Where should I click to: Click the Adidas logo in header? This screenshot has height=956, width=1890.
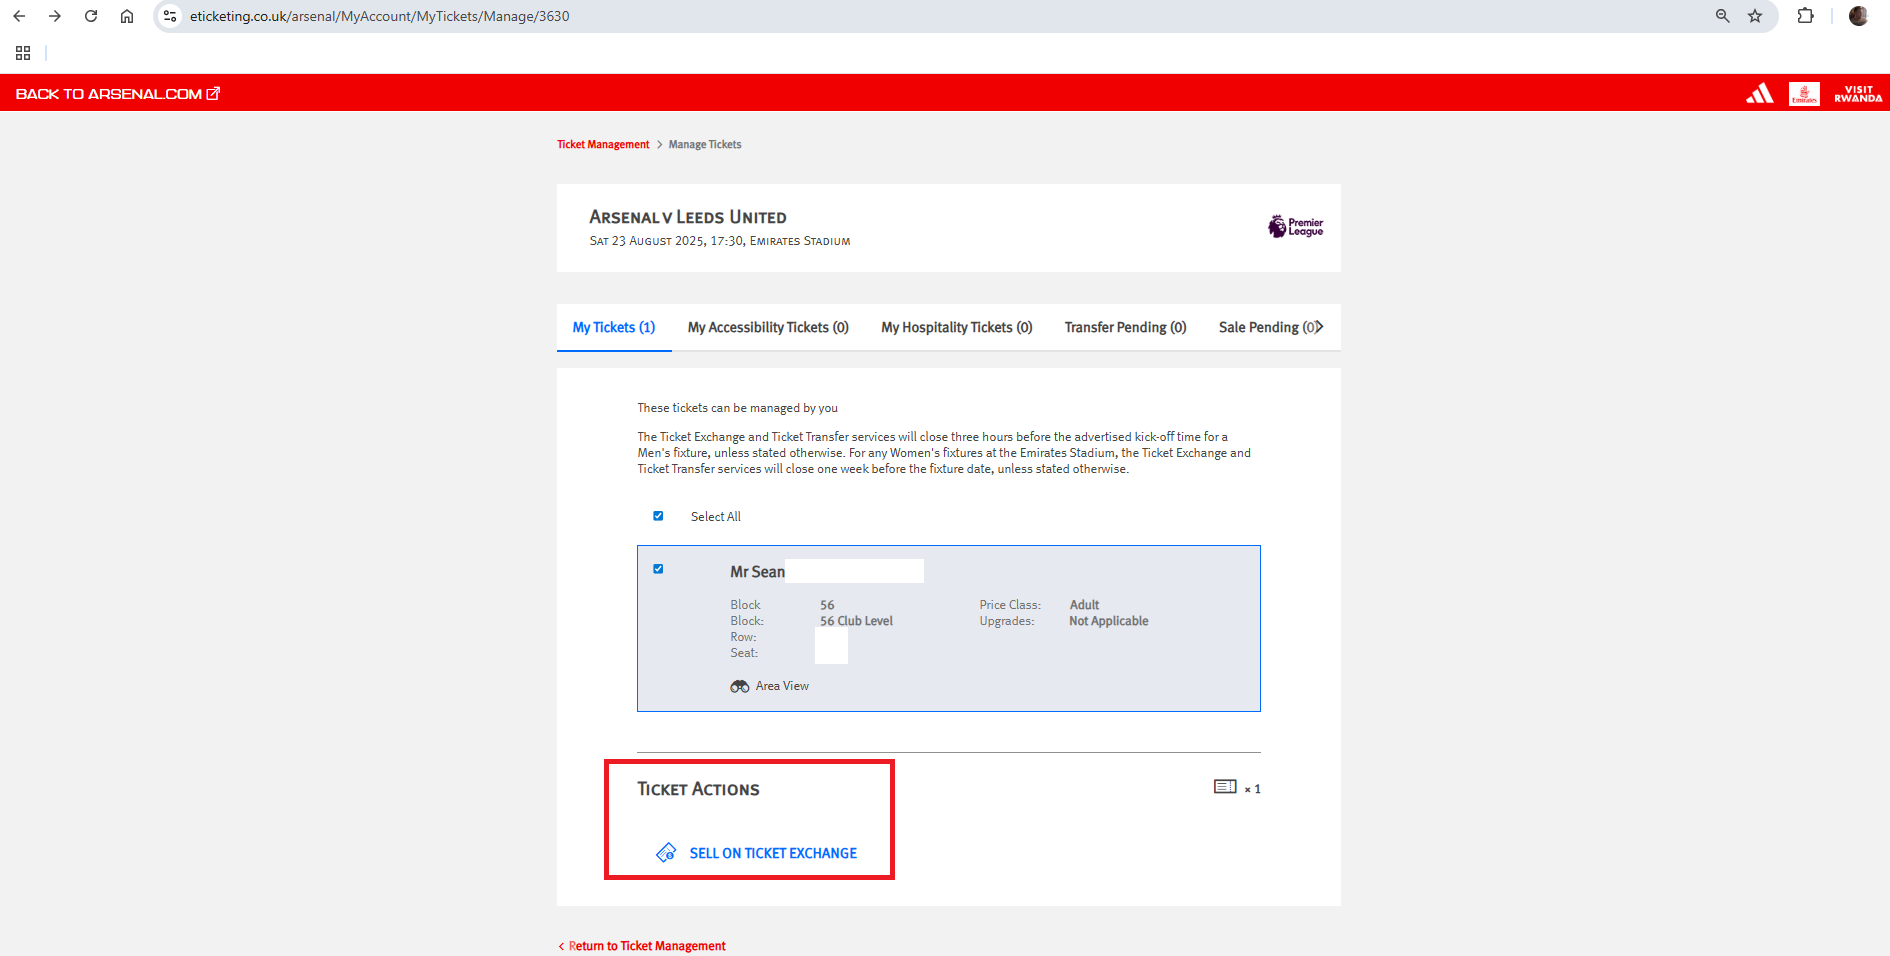tap(1759, 94)
